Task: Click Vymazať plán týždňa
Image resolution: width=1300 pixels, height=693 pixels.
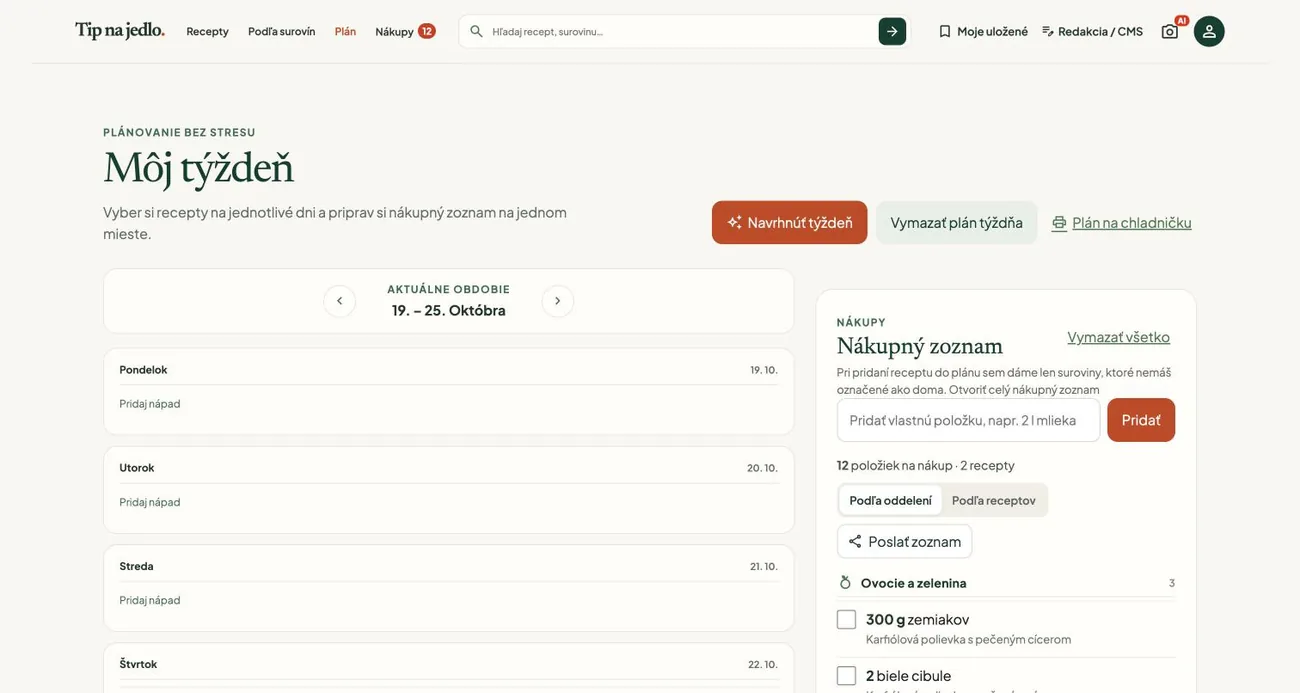Action: [956, 222]
